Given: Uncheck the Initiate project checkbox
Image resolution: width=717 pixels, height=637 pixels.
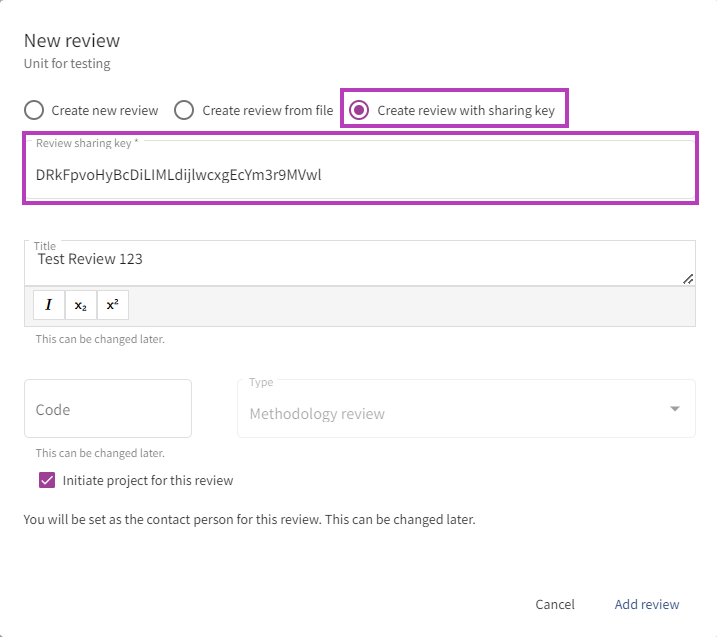Looking at the screenshot, I should click(47, 481).
